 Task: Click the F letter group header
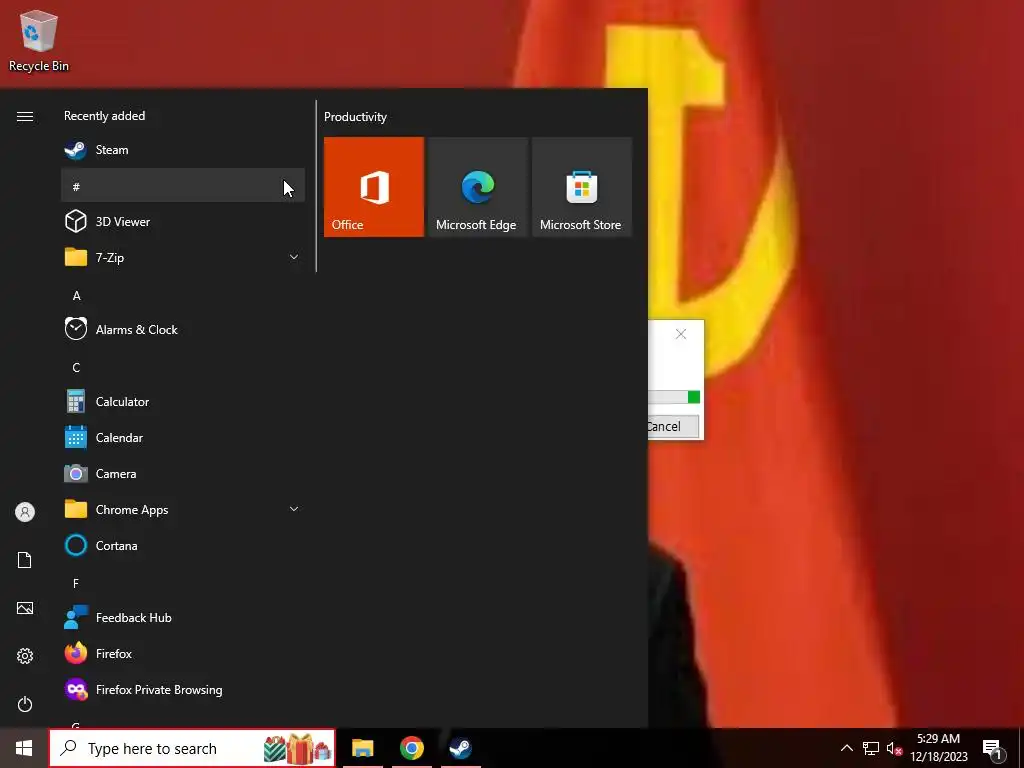point(76,583)
